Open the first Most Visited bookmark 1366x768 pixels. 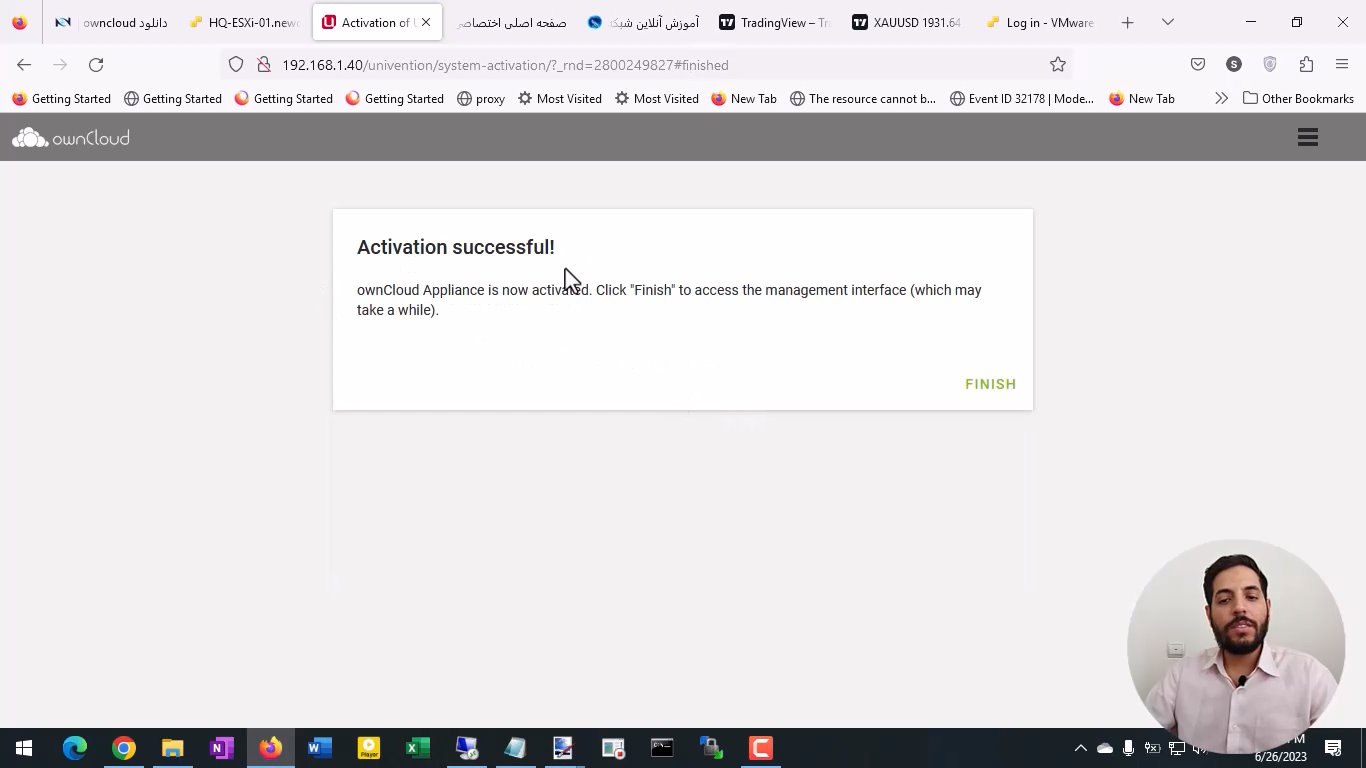559,99
